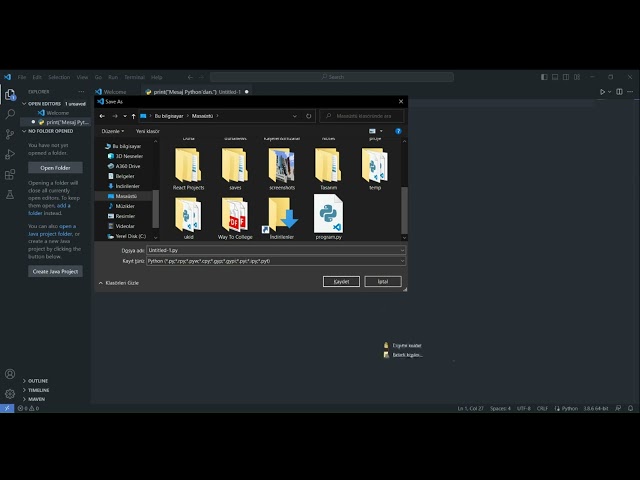
Task: Click the Create Java Project button
Action: click(55, 271)
